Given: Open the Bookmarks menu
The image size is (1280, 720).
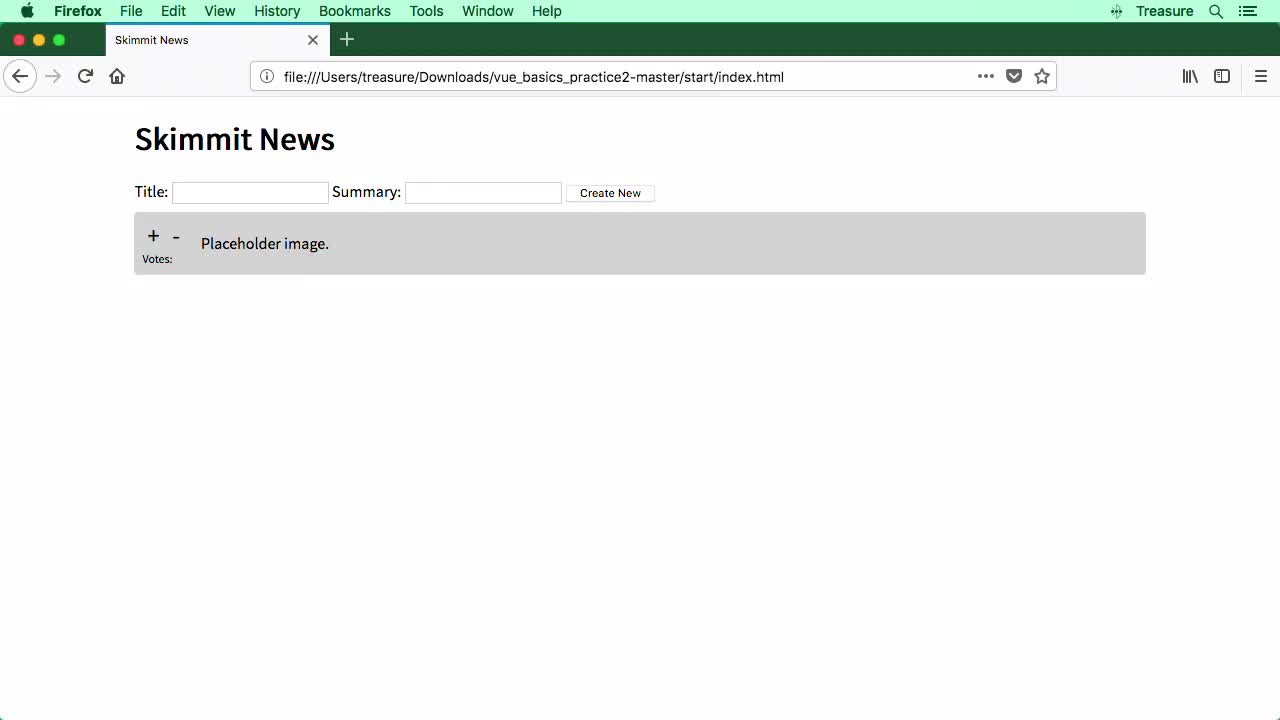Looking at the screenshot, I should [354, 11].
